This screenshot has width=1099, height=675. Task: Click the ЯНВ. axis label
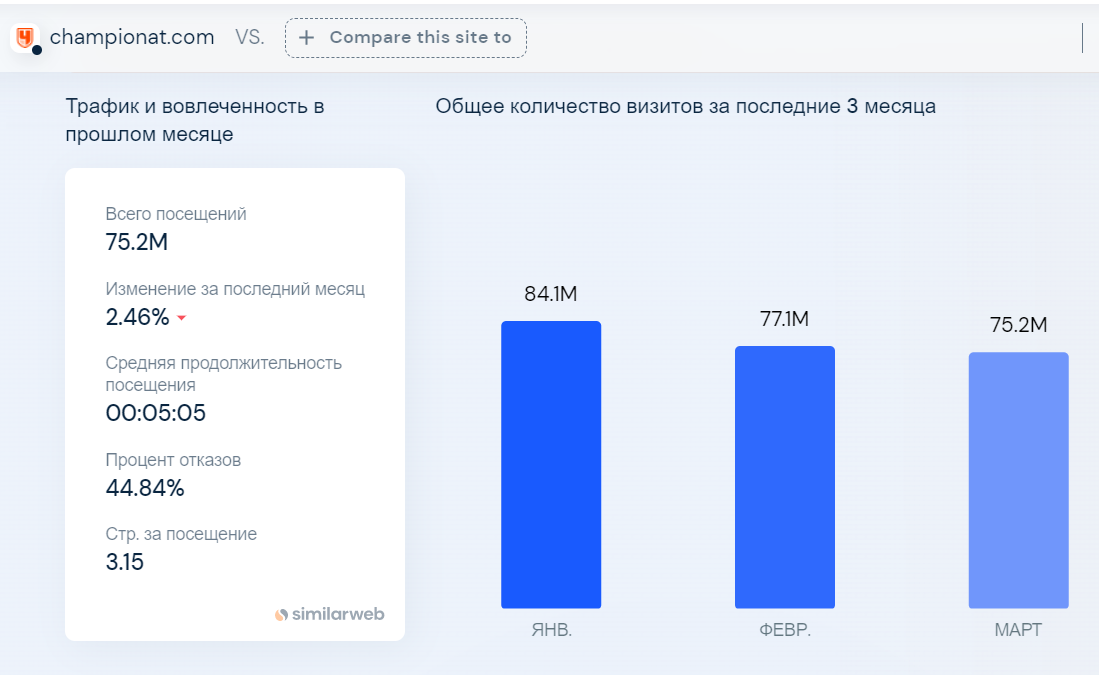(552, 629)
